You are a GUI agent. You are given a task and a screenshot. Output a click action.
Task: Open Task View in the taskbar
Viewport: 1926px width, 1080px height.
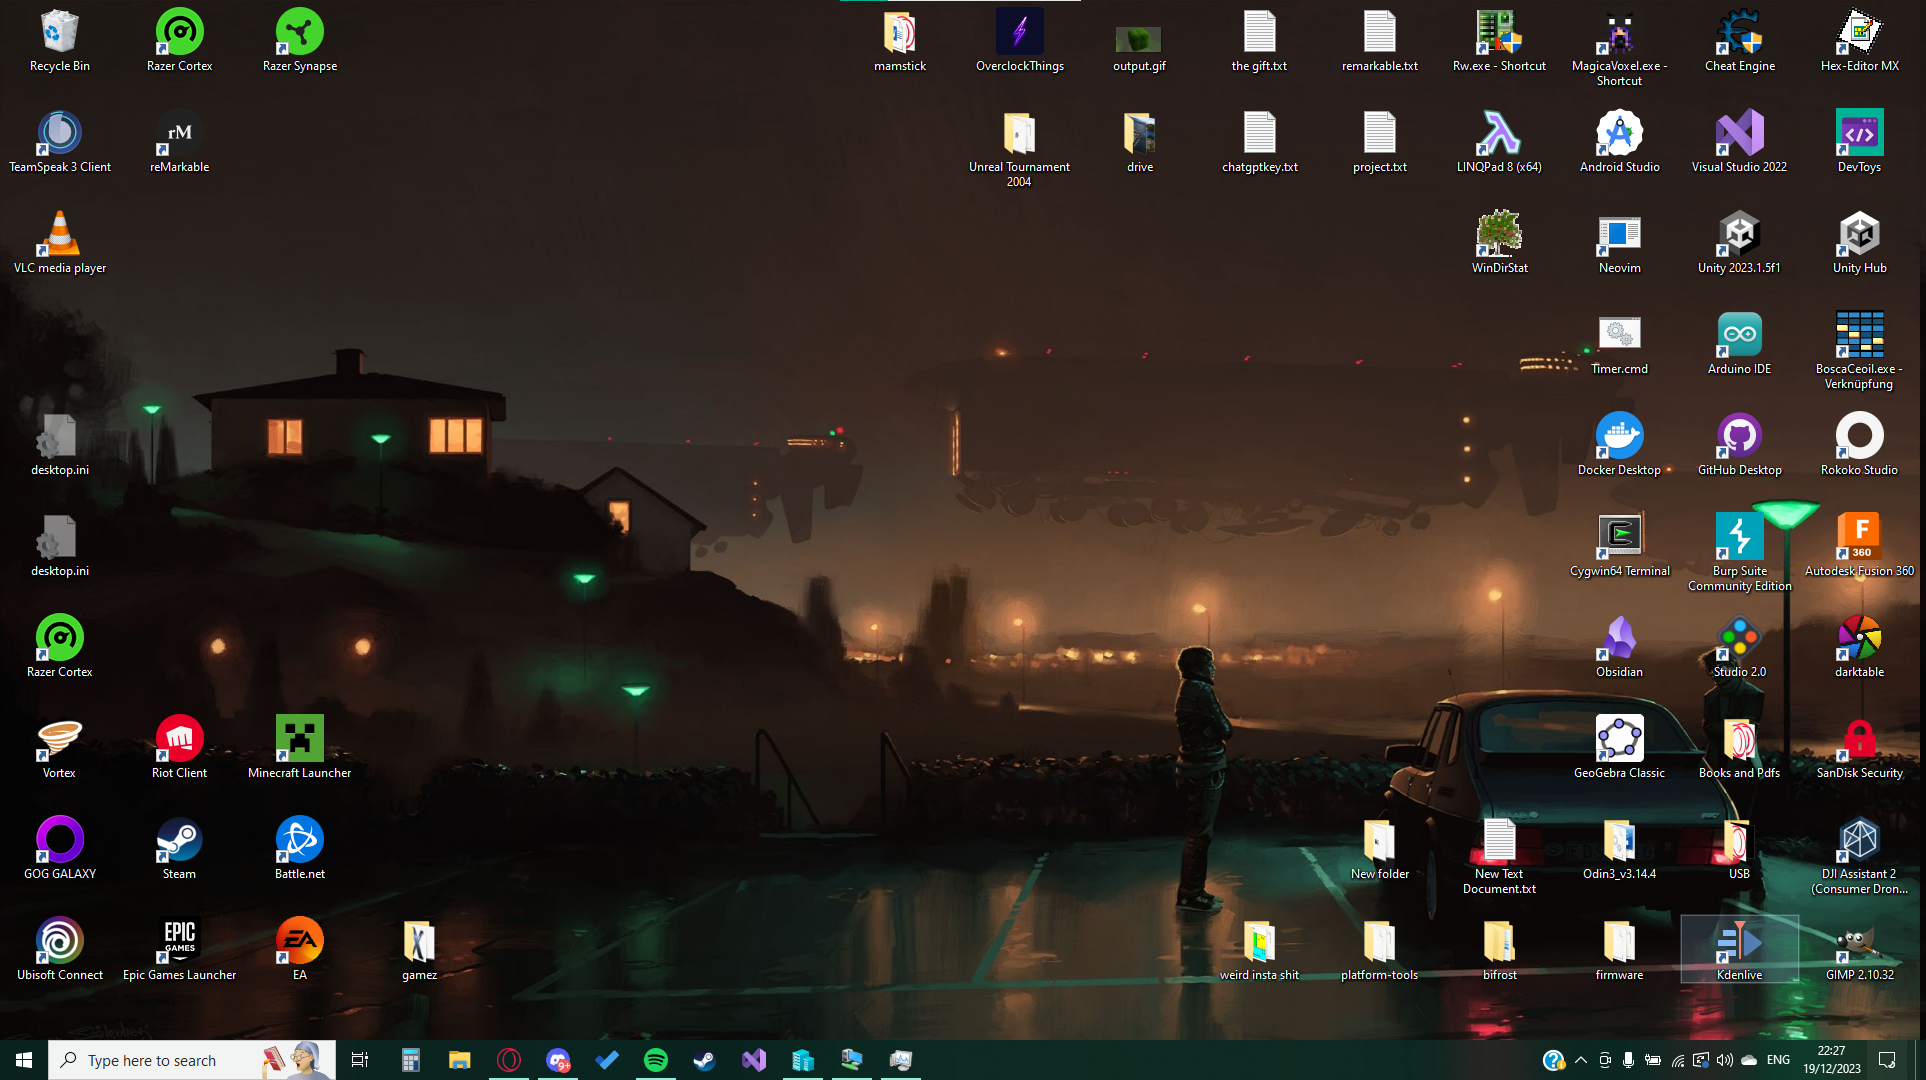[360, 1060]
